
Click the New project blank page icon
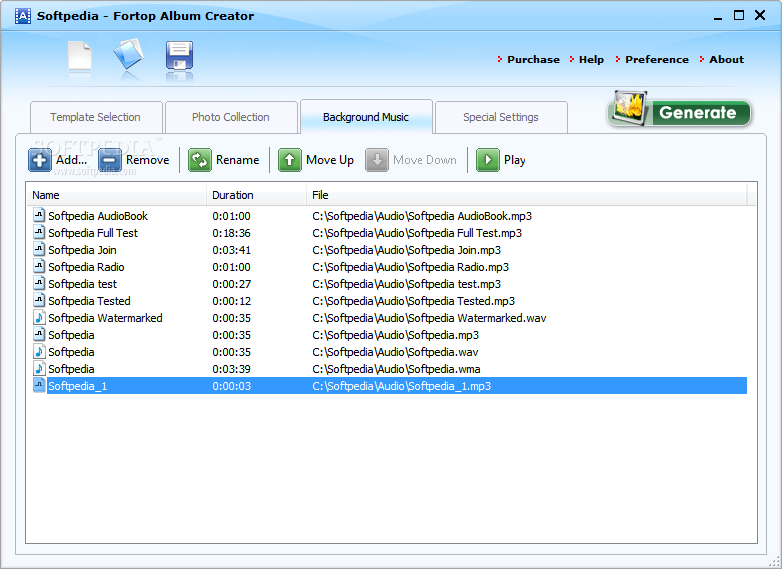click(x=80, y=57)
